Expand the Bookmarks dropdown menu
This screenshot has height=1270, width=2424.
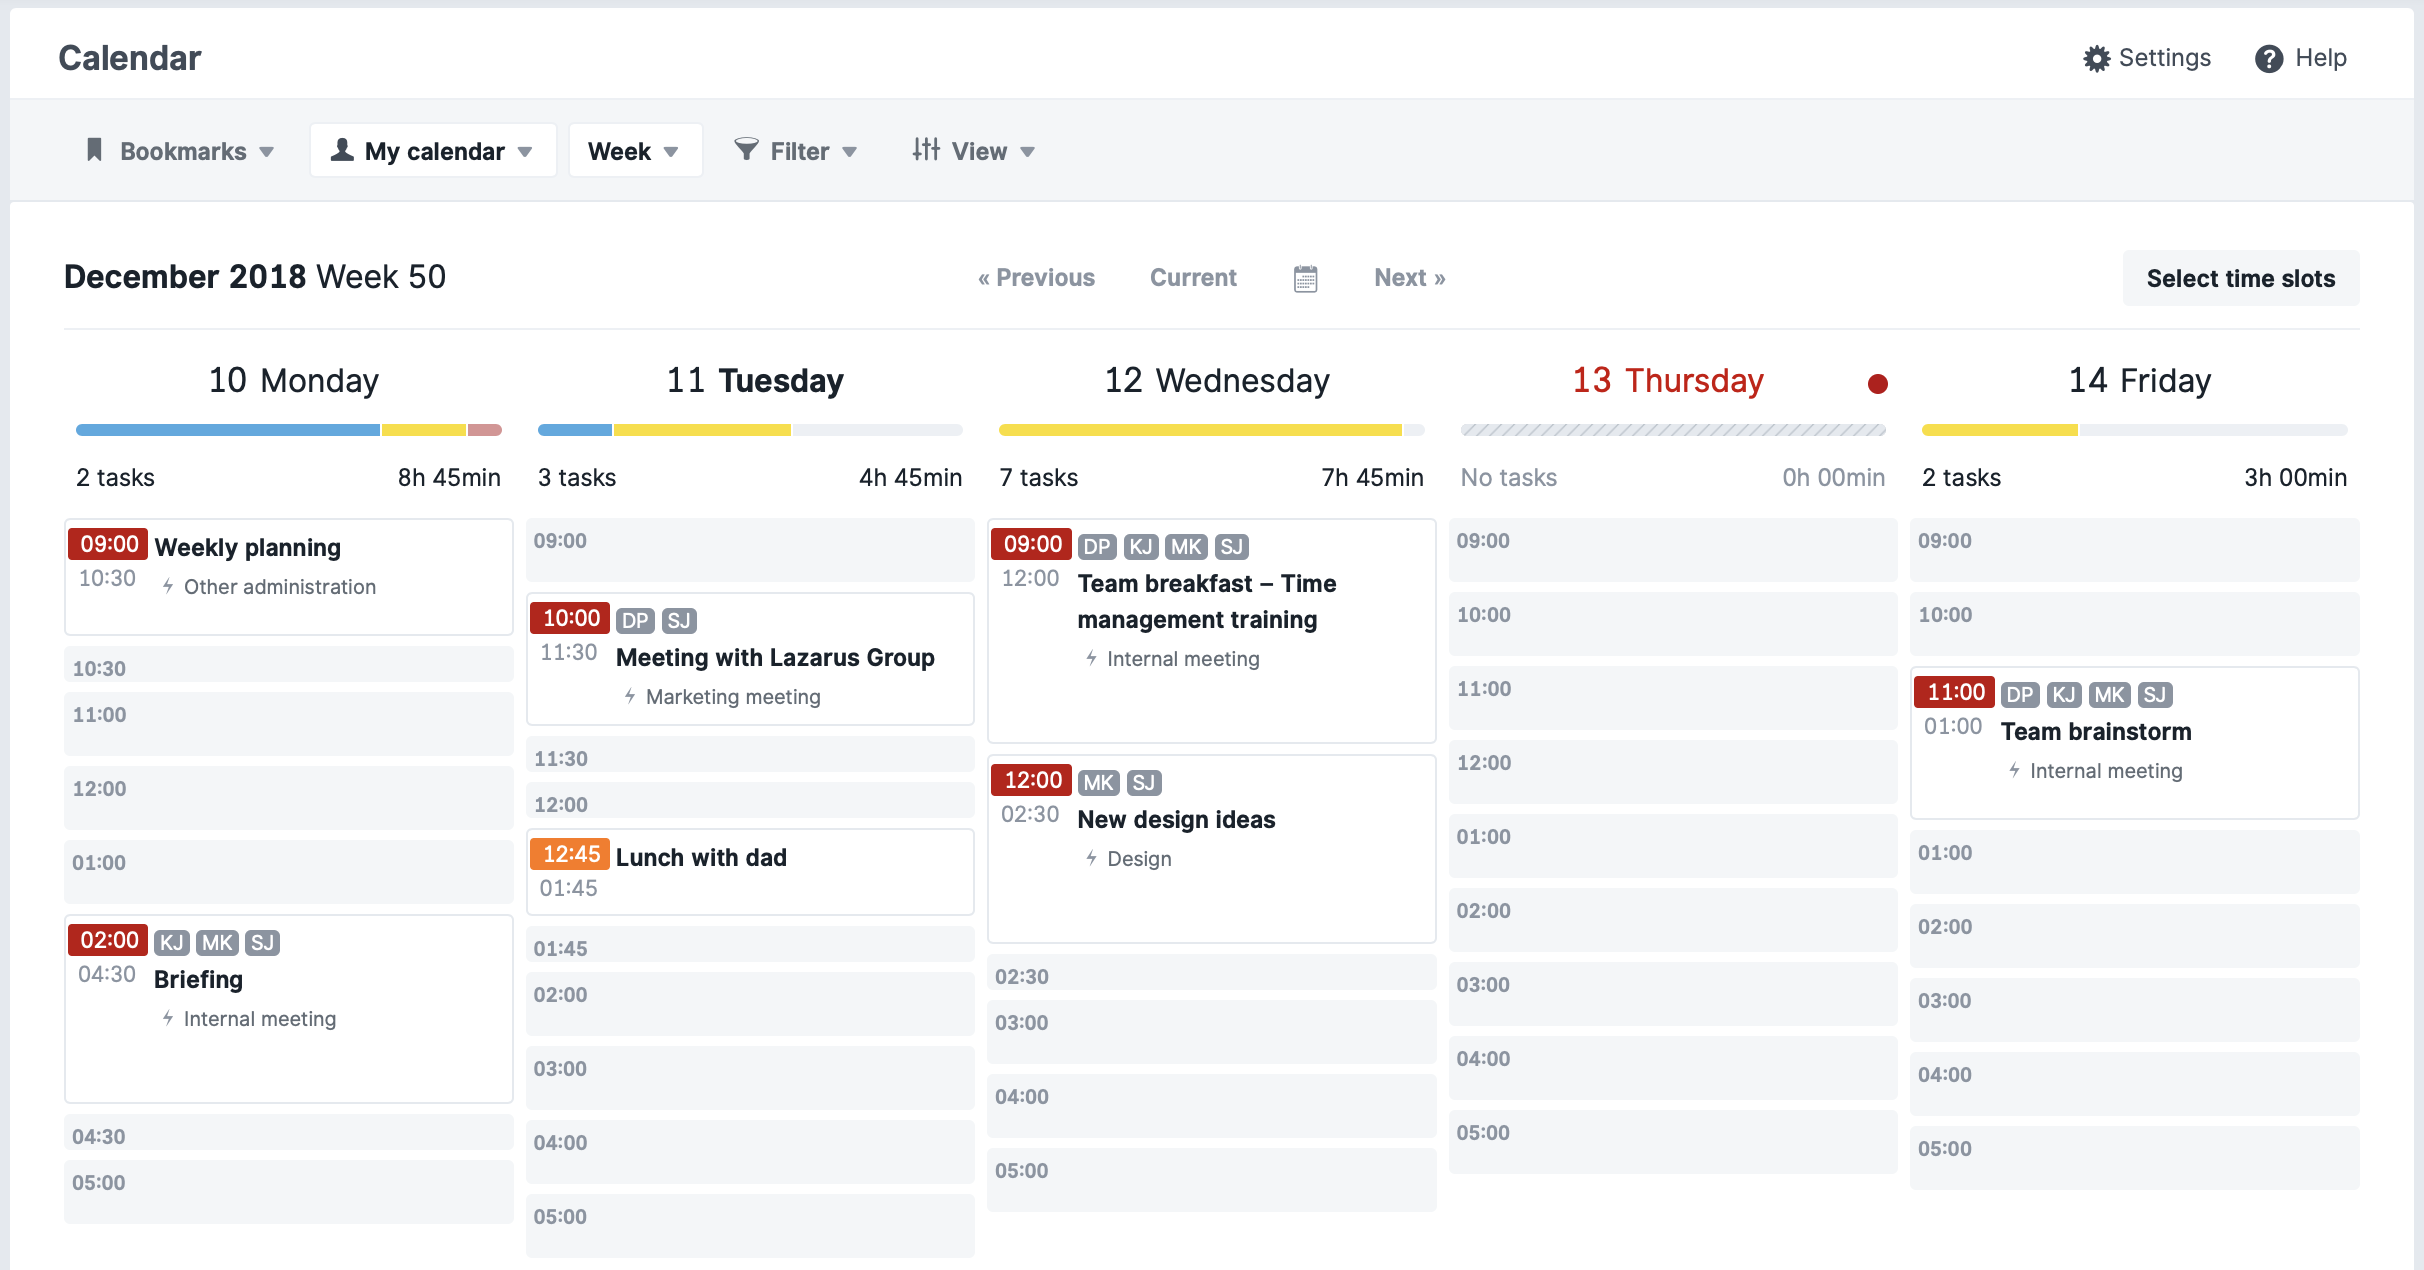pyautogui.click(x=180, y=151)
